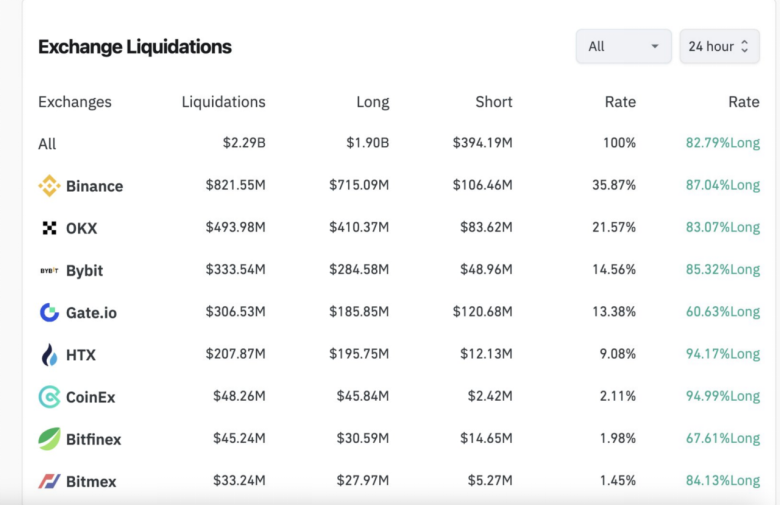
Task: Open the Bitfinex exchange name link
Action: point(93,439)
